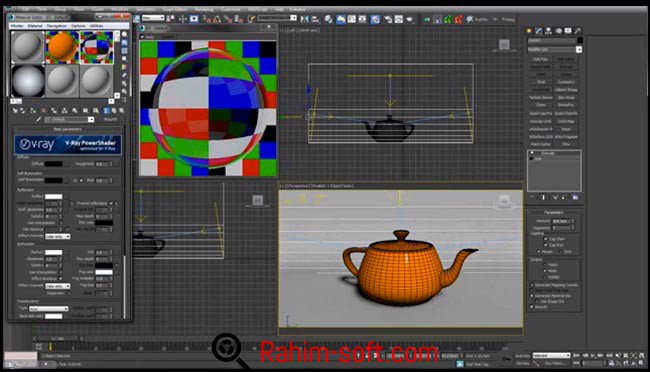Pick material from object with eyedropper
The height and width of the screenshot is (372, 650).
coord(39,119)
